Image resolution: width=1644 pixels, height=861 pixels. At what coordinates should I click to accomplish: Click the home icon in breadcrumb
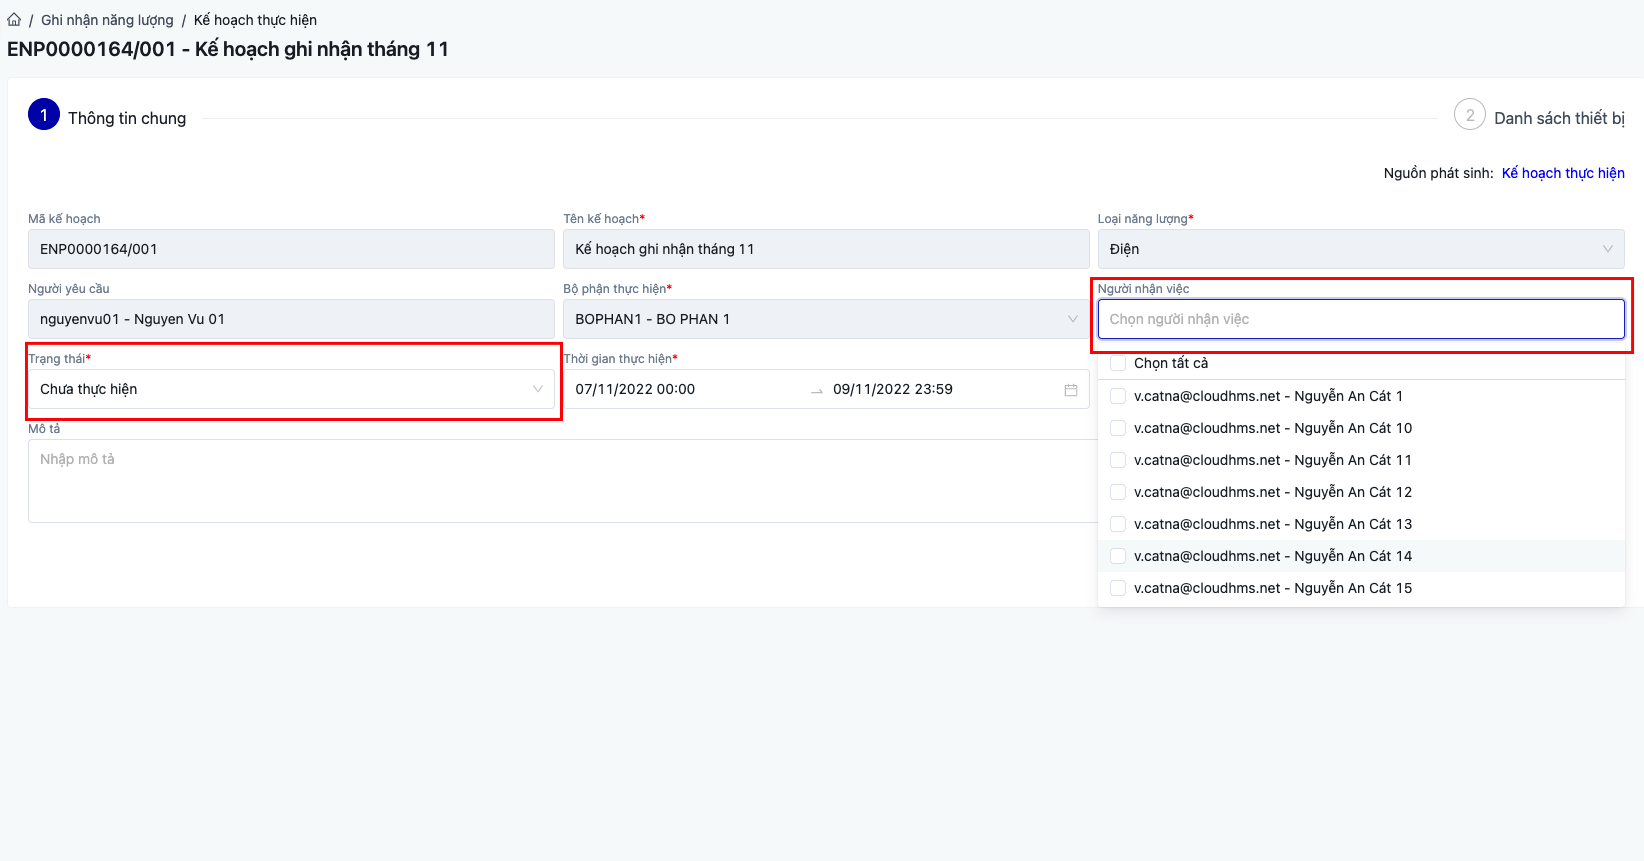(x=14, y=20)
